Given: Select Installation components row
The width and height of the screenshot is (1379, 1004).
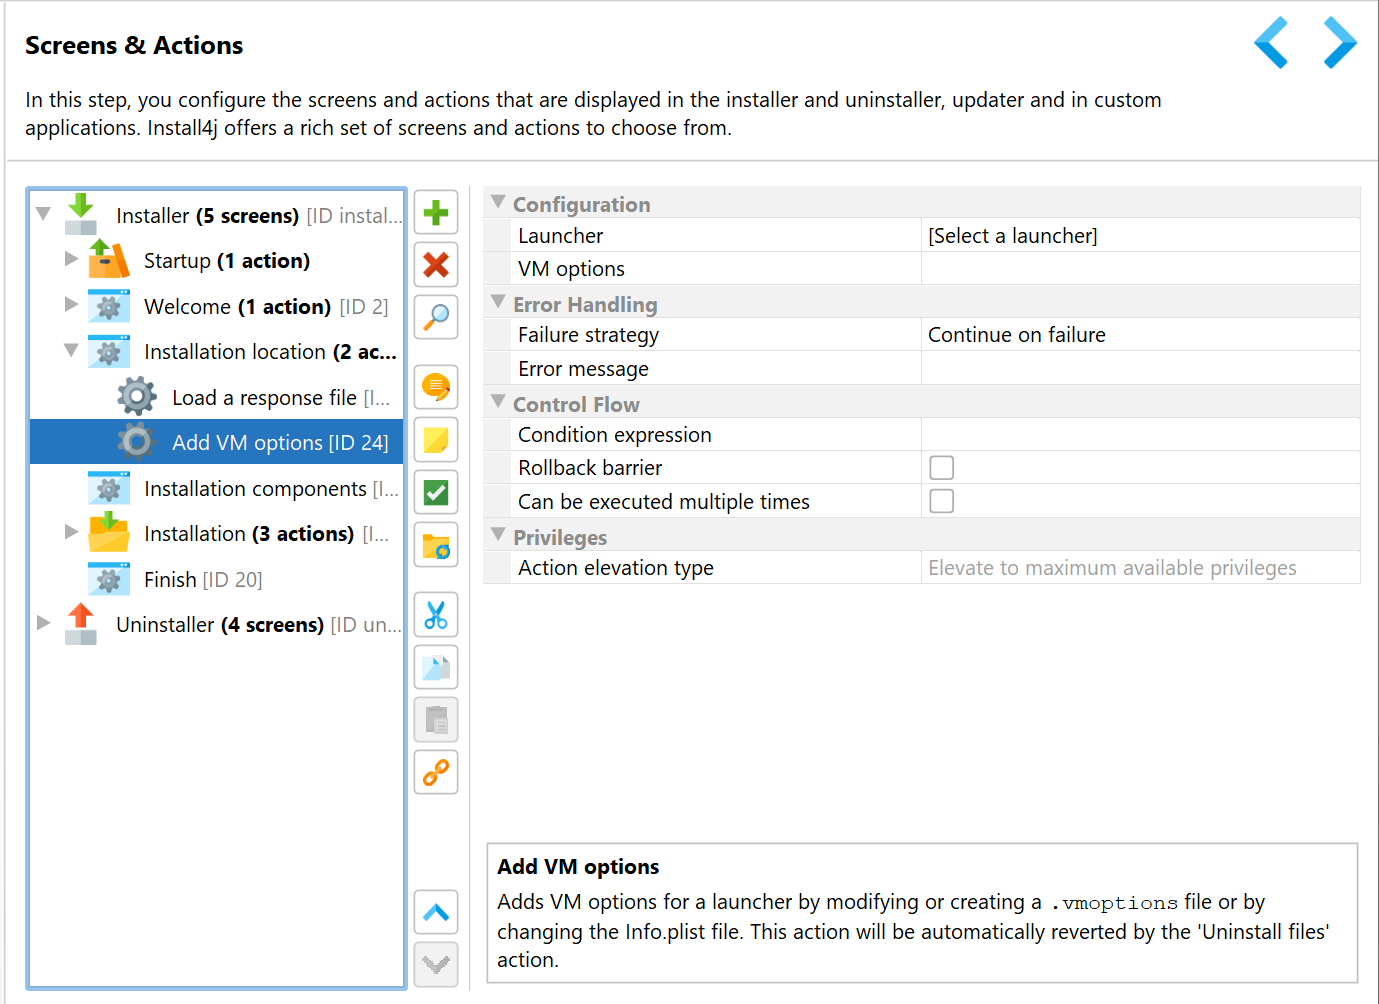Looking at the screenshot, I should (x=216, y=488).
